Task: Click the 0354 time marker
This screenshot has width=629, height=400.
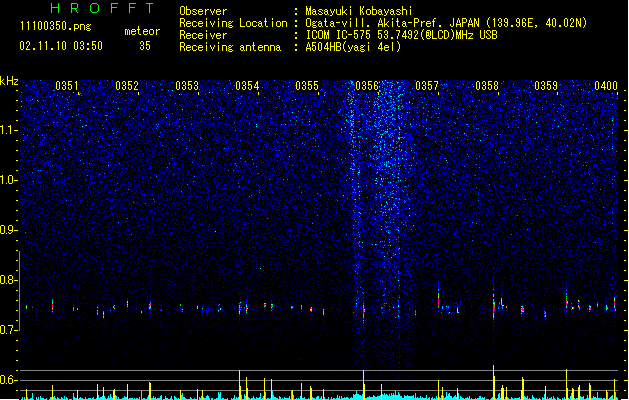Action: 247,86
